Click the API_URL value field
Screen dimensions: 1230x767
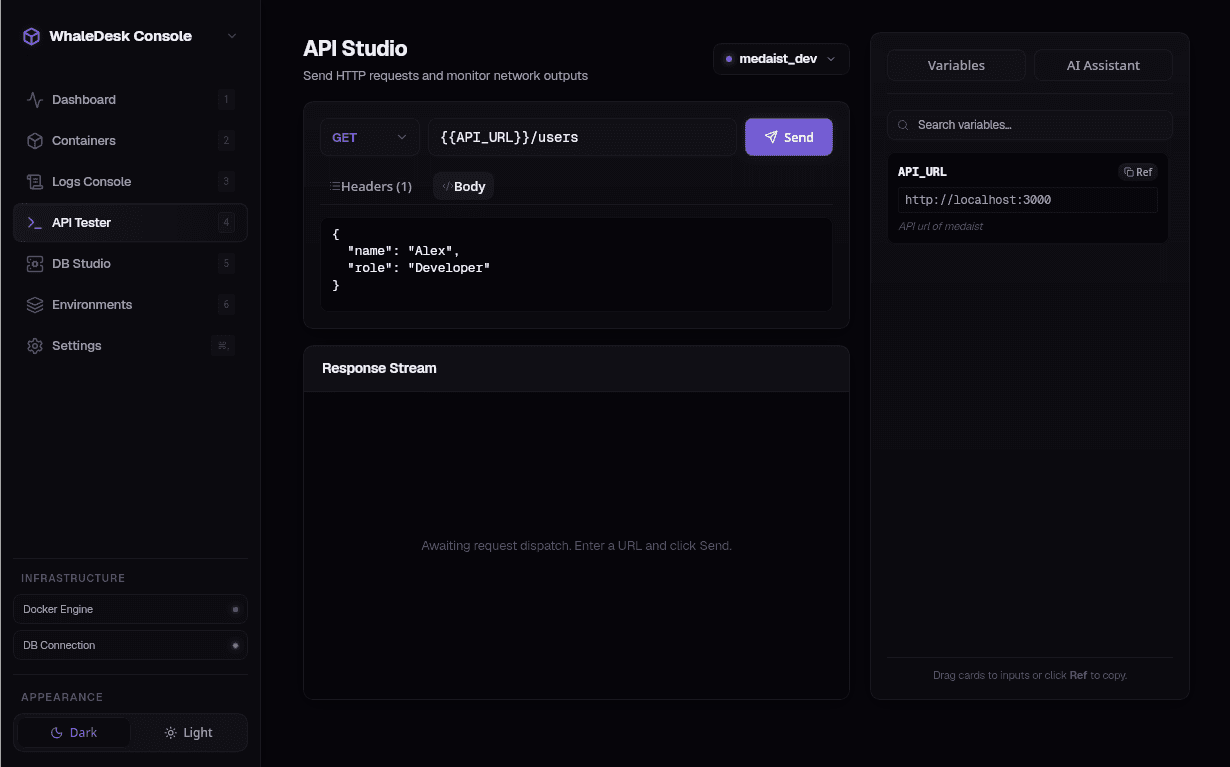pyautogui.click(x=1028, y=200)
